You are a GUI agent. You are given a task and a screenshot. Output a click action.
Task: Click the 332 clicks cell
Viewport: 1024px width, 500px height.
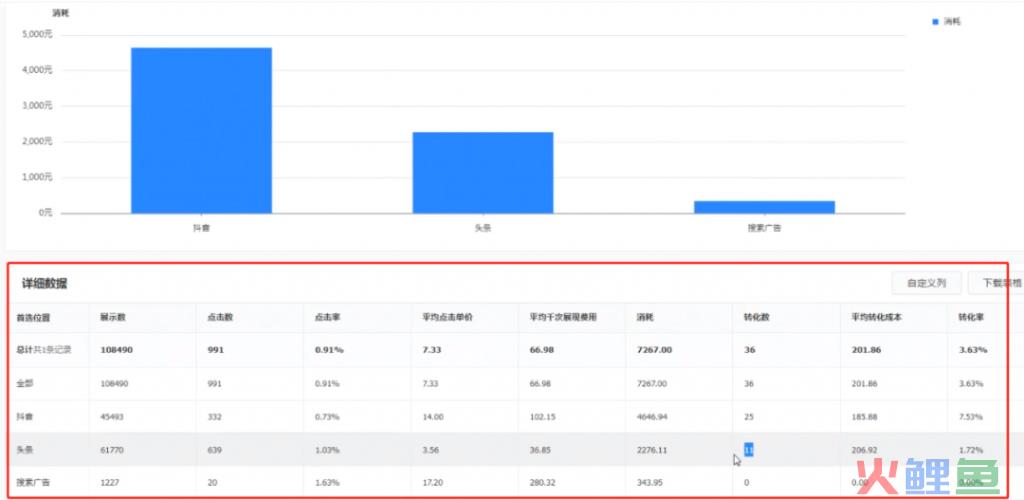click(x=214, y=417)
